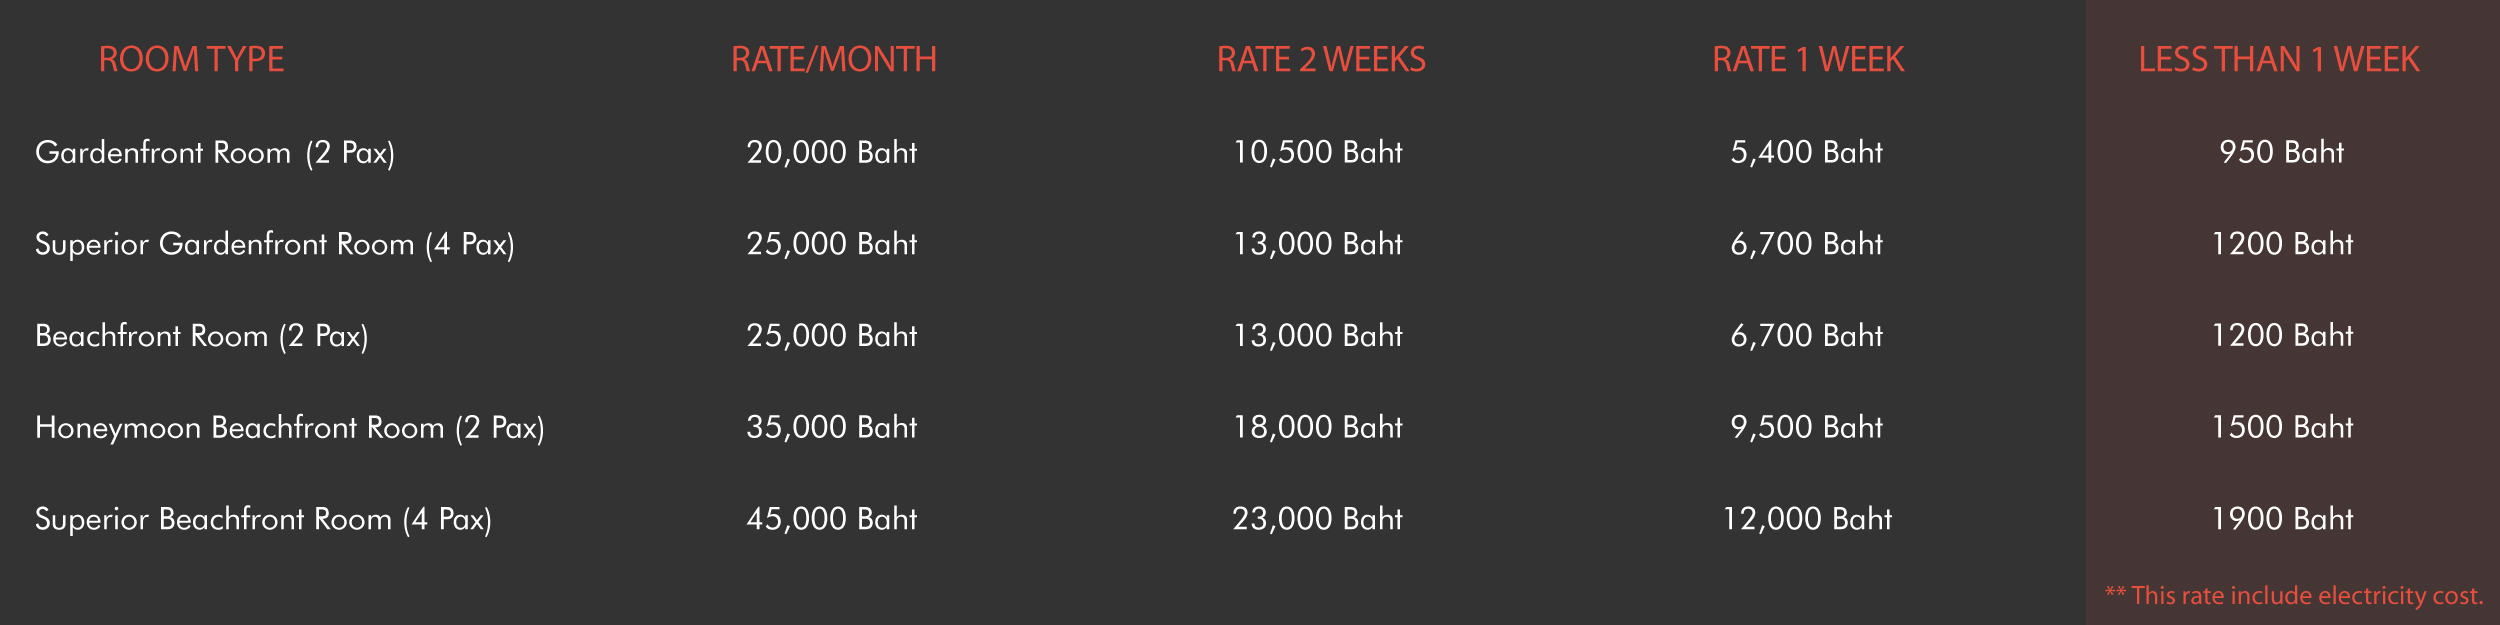
Task: Select the 45,000 Baht monthly rate
Action: (x=832, y=520)
